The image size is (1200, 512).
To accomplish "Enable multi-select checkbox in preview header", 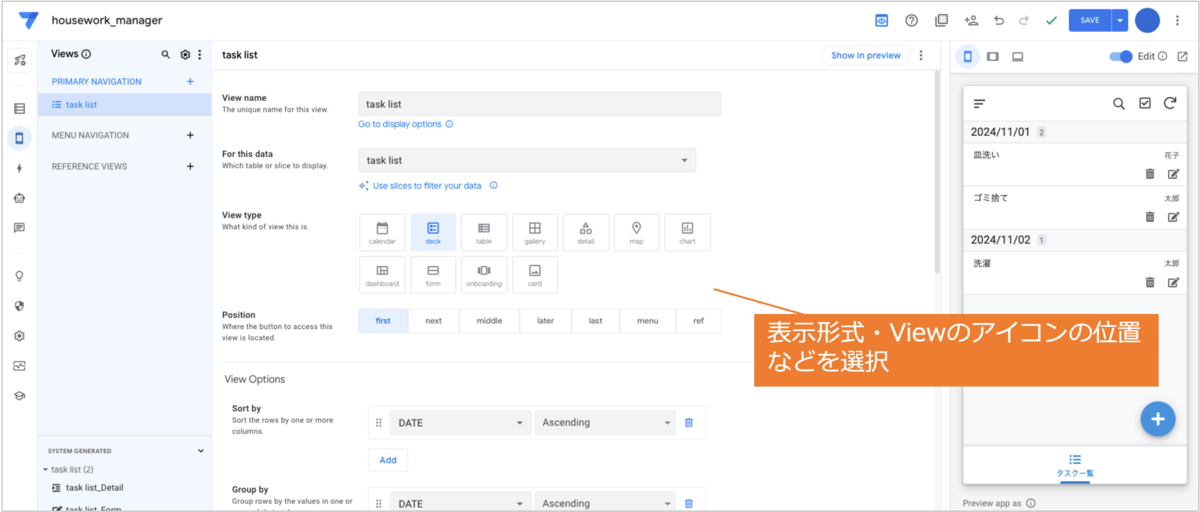I will [x=1145, y=103].
